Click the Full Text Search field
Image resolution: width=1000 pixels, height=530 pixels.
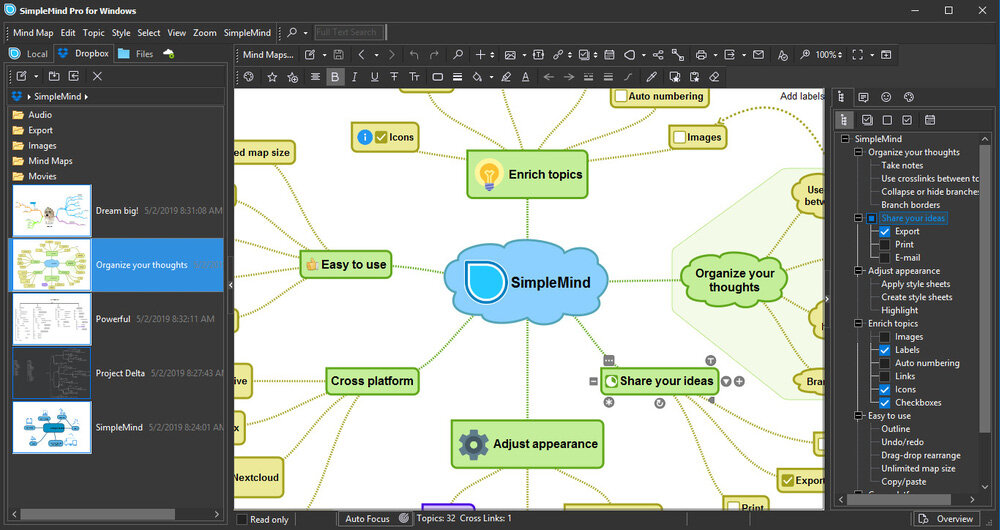pos(349,33)
